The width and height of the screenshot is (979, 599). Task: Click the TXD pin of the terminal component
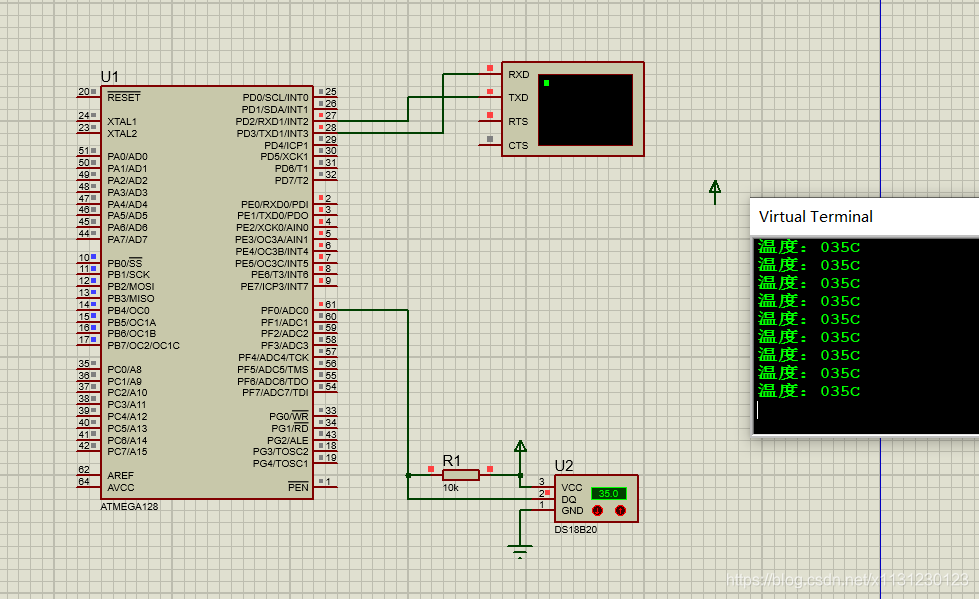[518, 97]
